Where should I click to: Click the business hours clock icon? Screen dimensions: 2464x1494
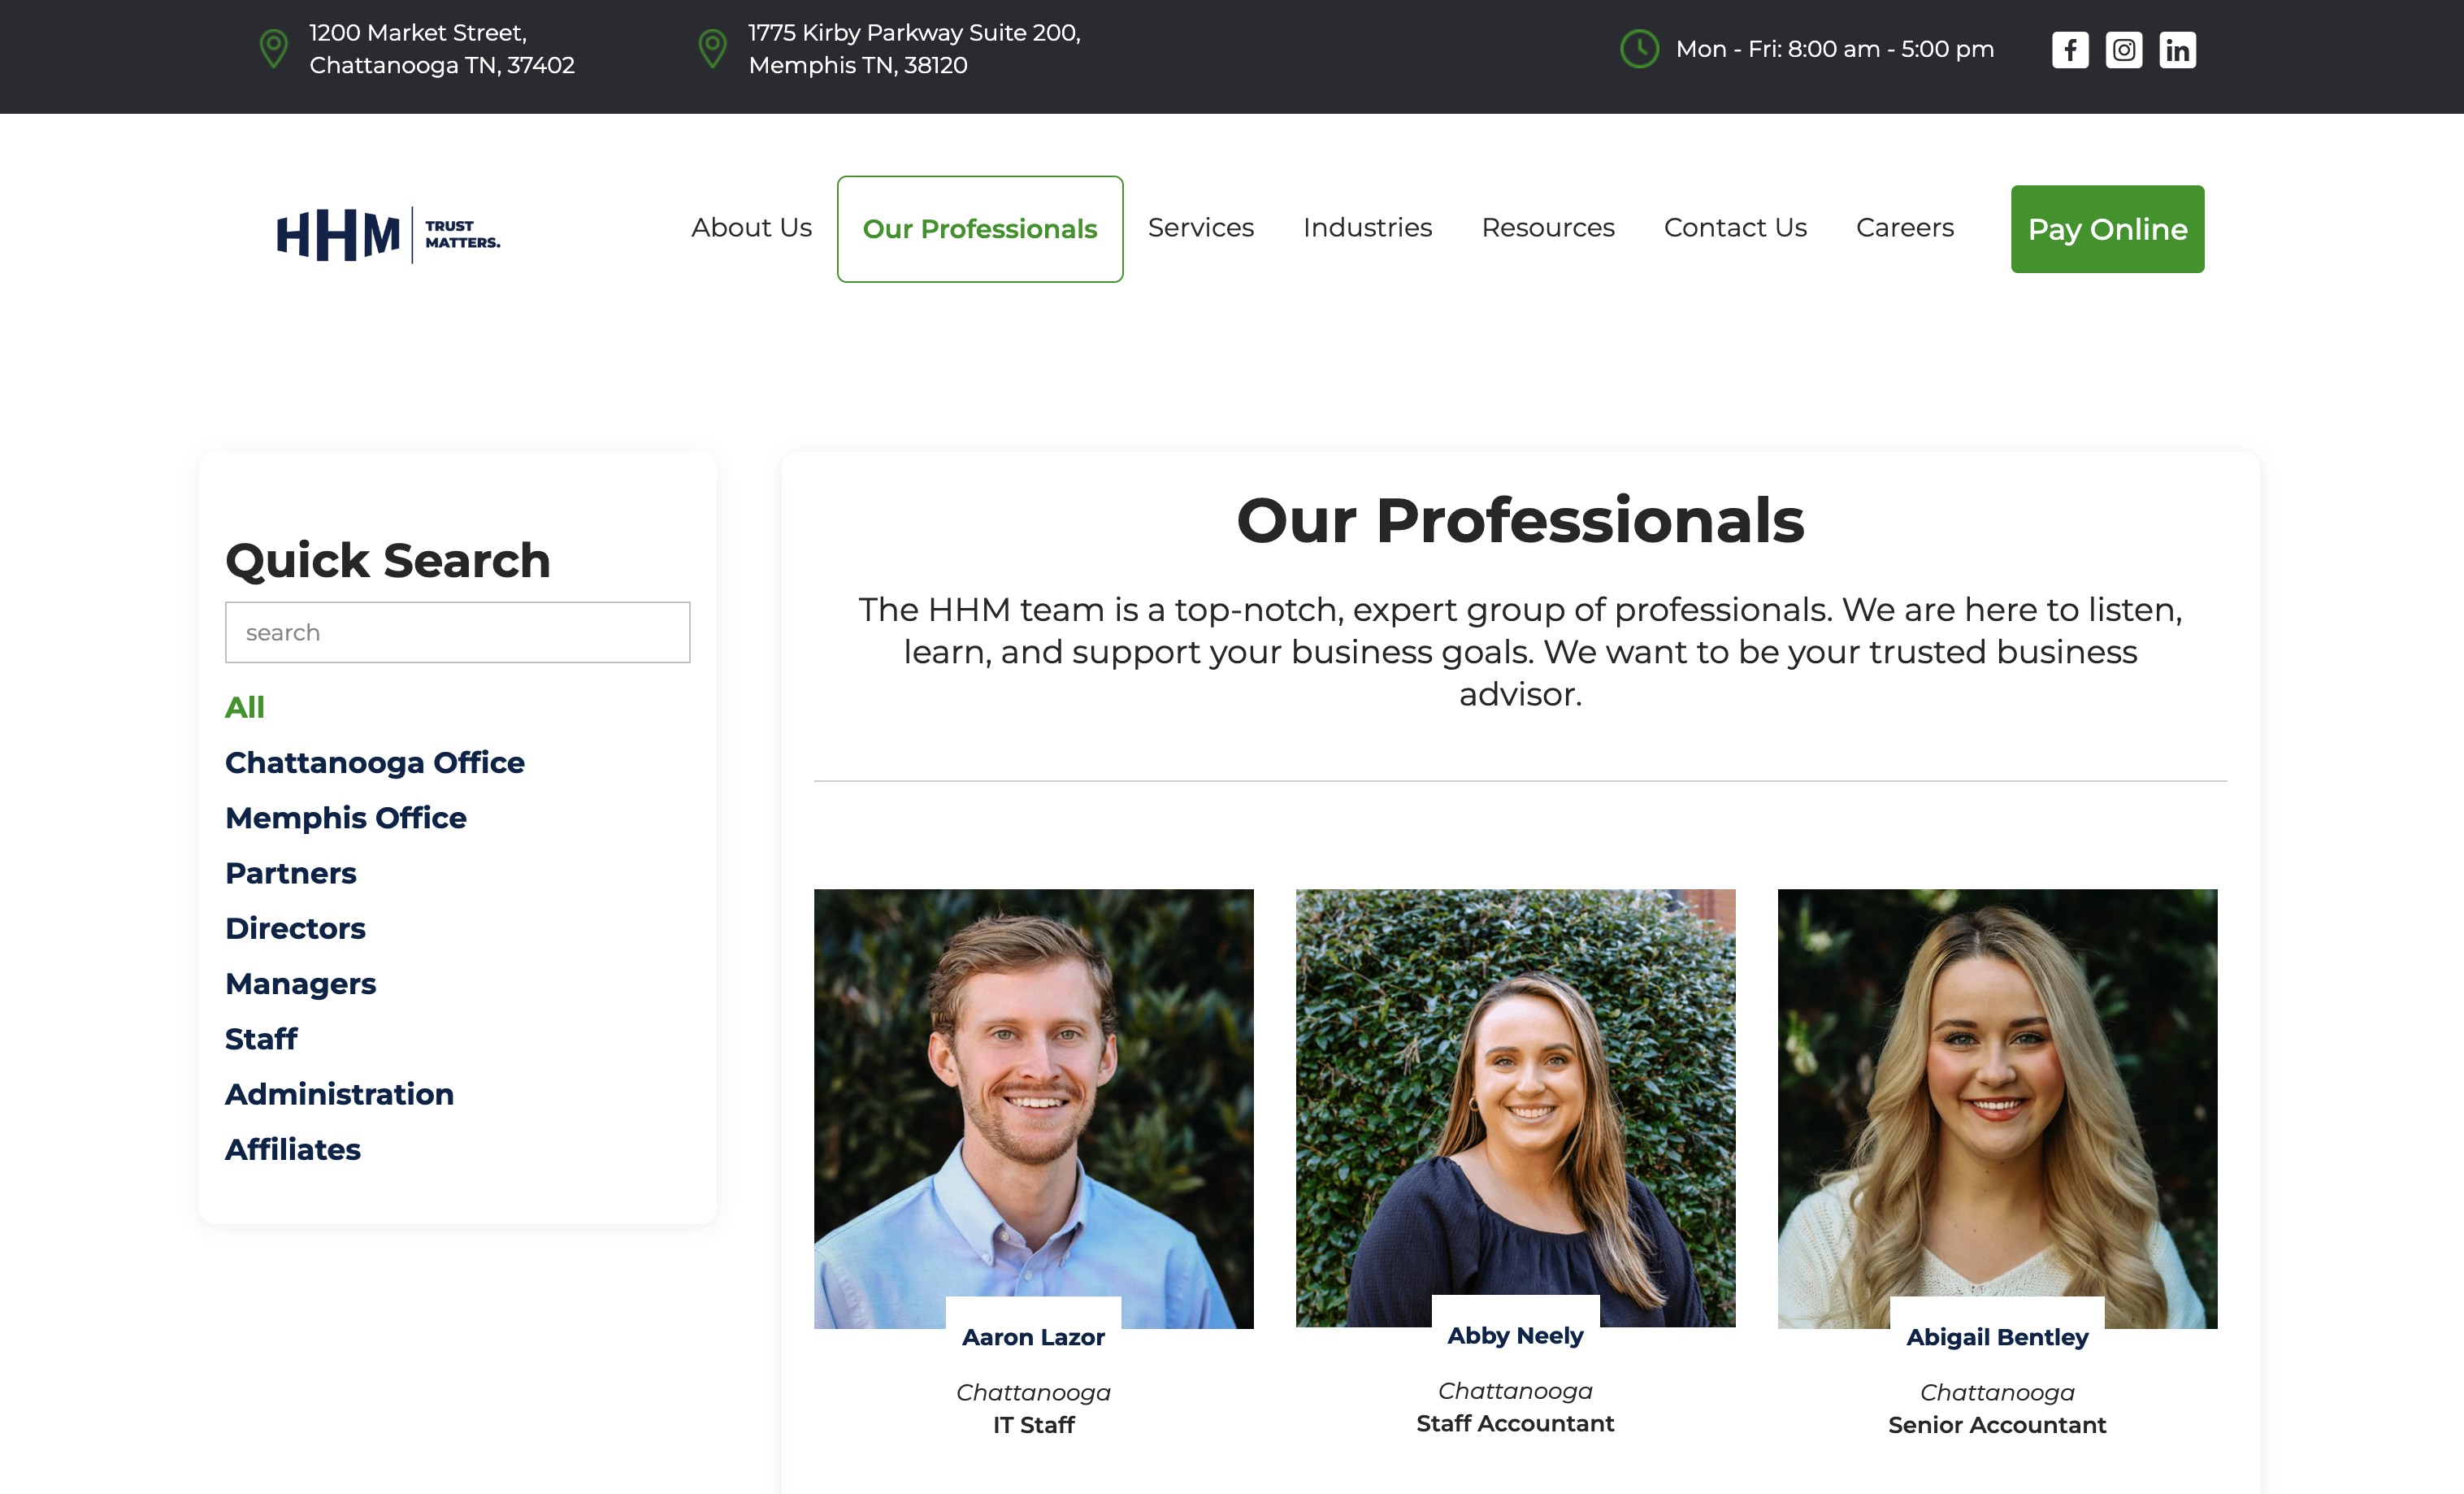(x=1639, y=48)
